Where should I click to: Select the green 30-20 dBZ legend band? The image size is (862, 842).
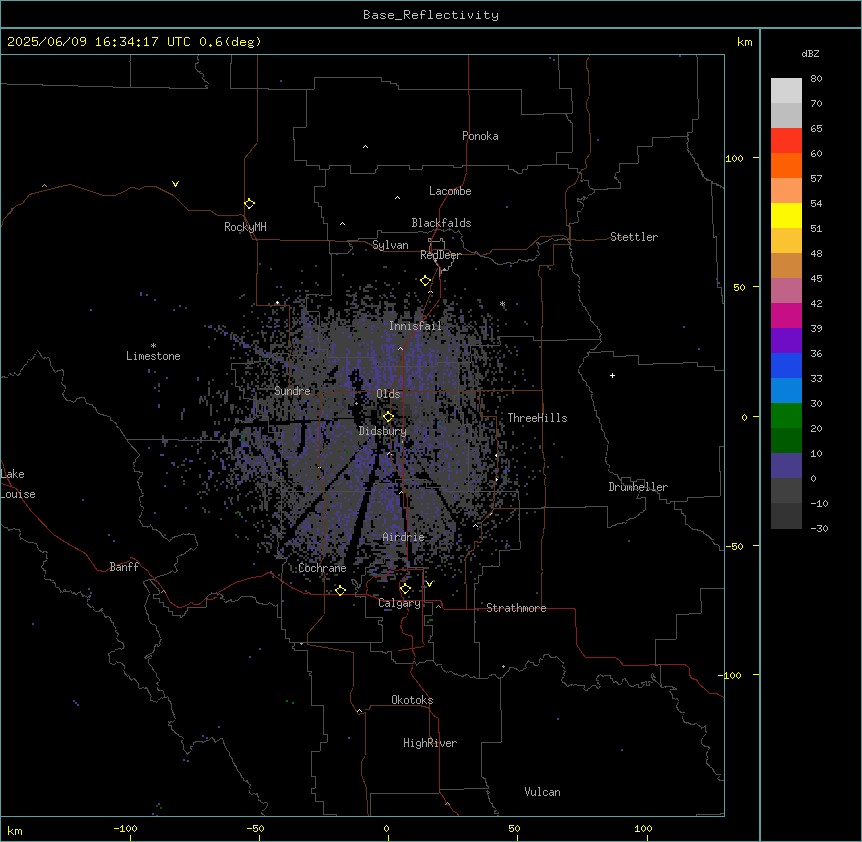coord(786,416)
